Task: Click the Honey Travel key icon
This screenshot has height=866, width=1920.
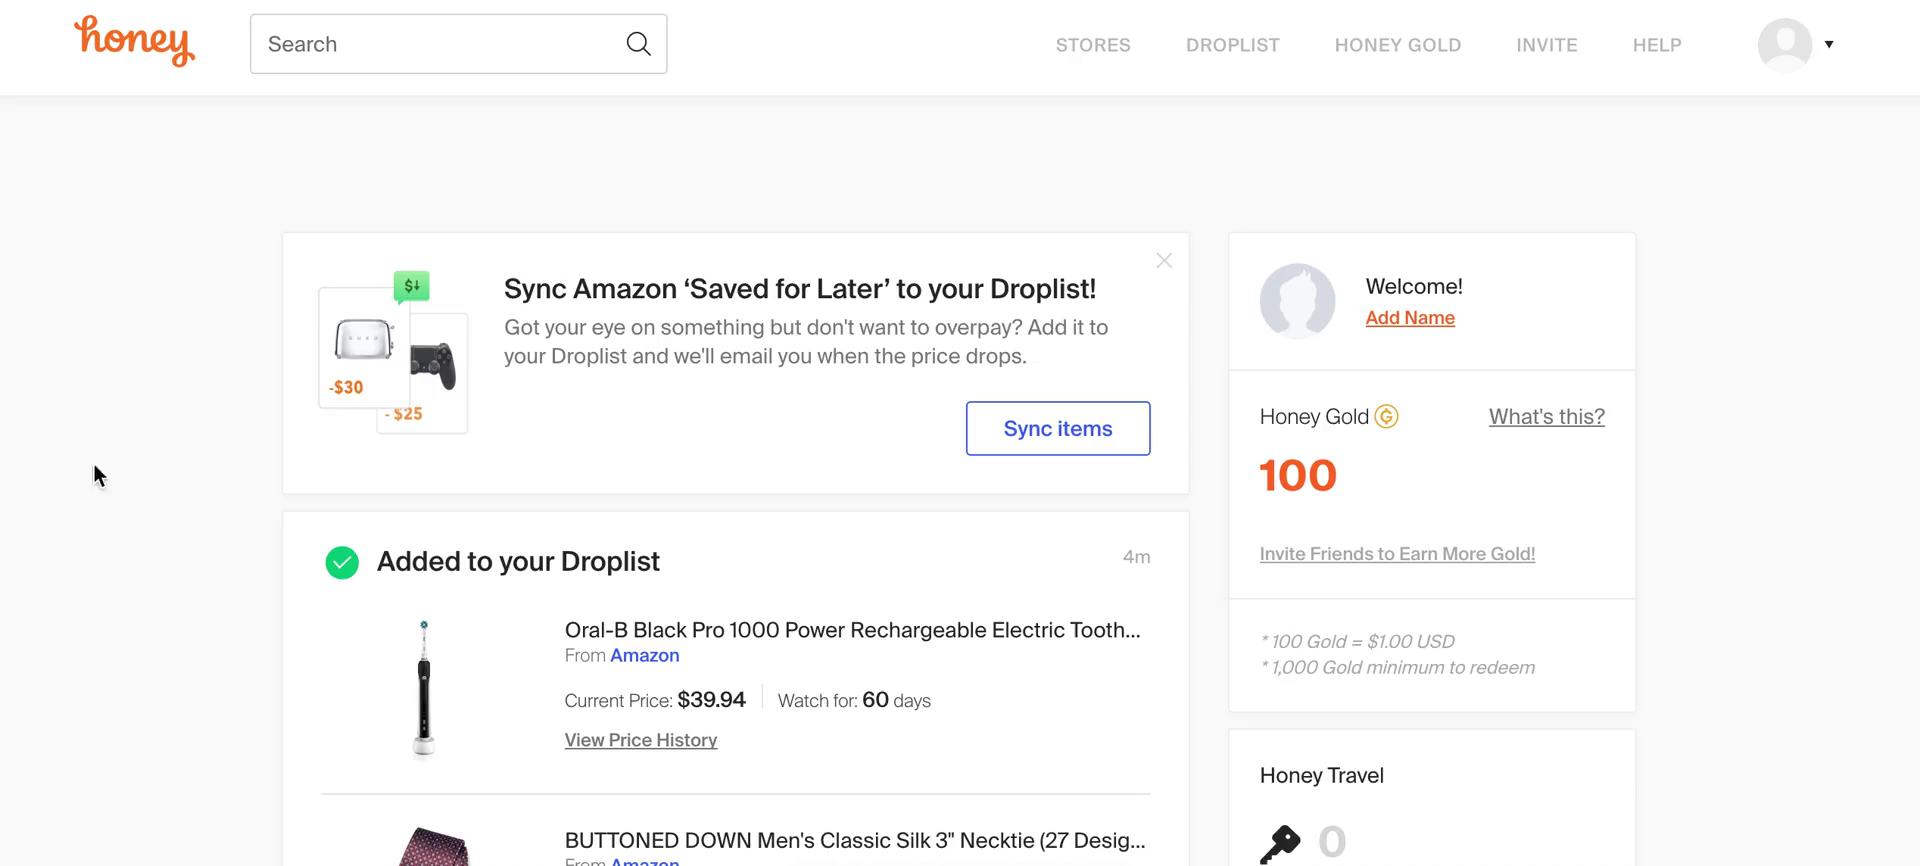Action: (x=1280, y=843)
